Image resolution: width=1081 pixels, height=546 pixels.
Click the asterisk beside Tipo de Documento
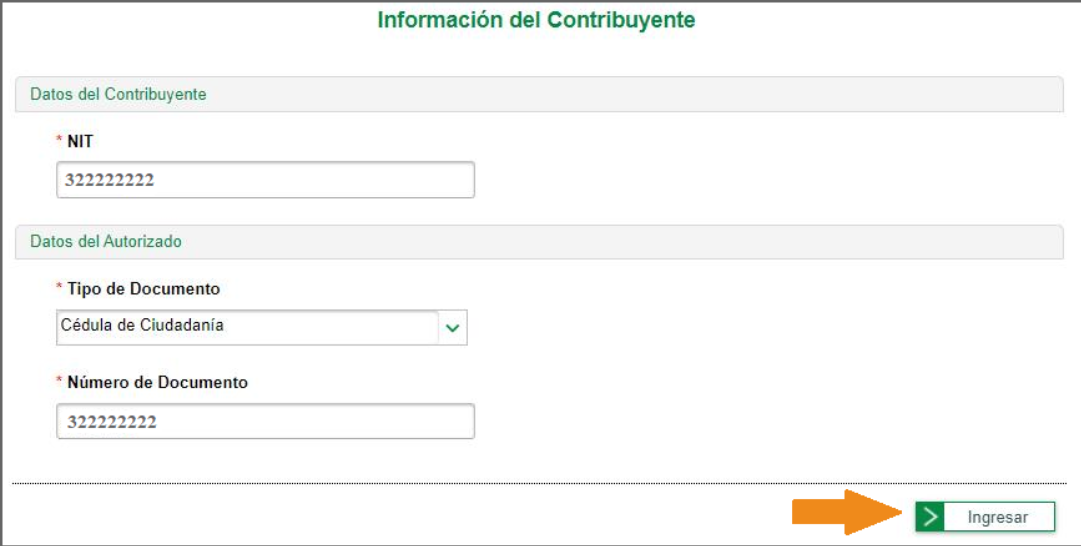59,289
